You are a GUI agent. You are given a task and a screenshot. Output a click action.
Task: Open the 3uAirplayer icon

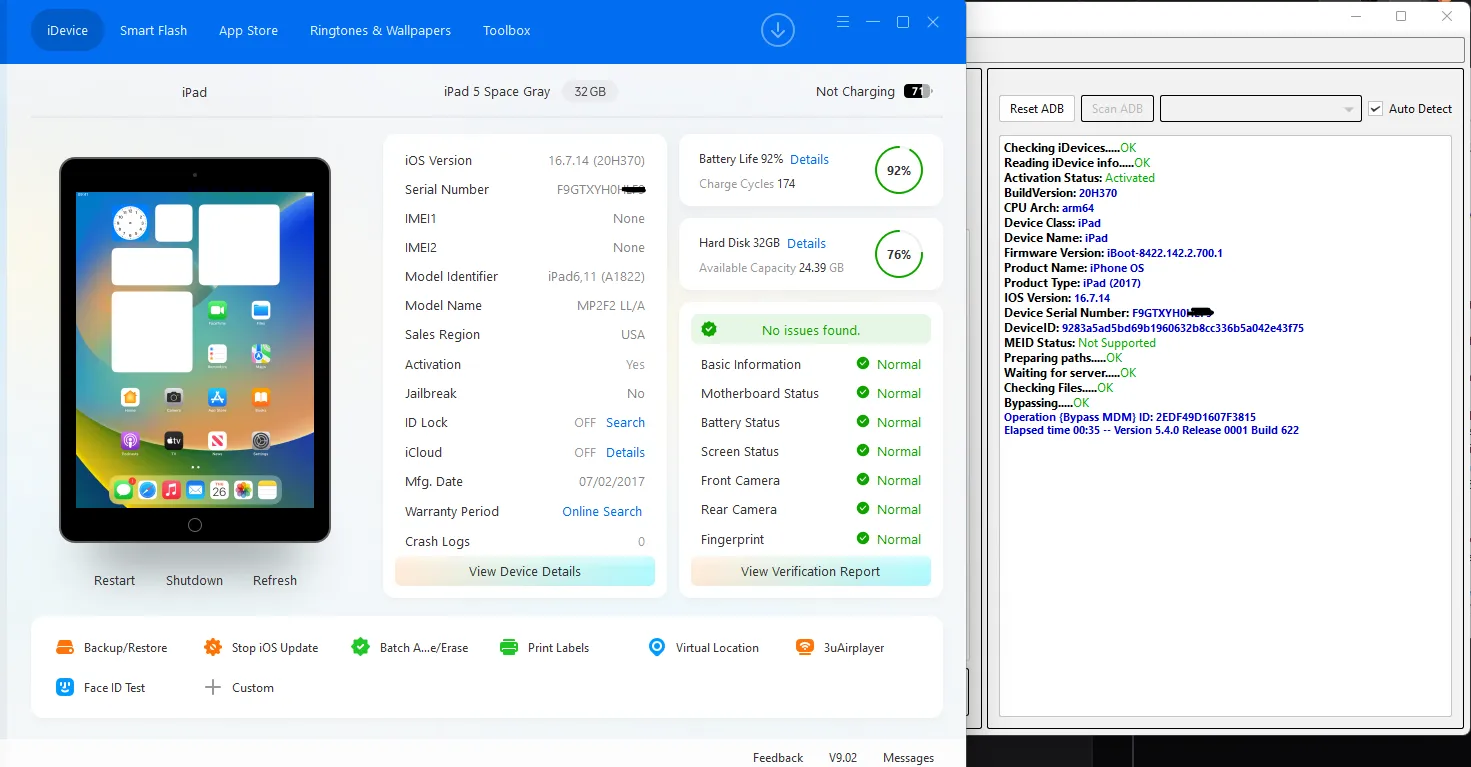coord(805,647)
